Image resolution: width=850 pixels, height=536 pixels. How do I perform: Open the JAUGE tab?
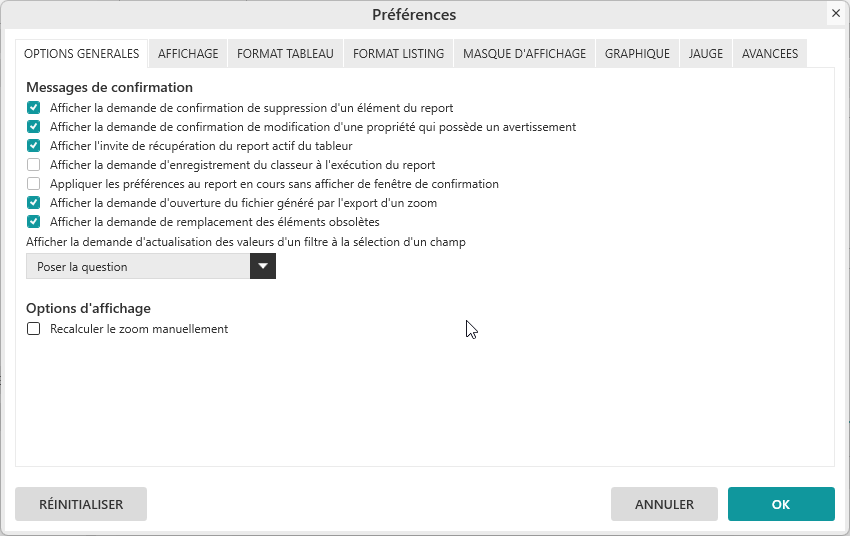[x=706, y=54]
